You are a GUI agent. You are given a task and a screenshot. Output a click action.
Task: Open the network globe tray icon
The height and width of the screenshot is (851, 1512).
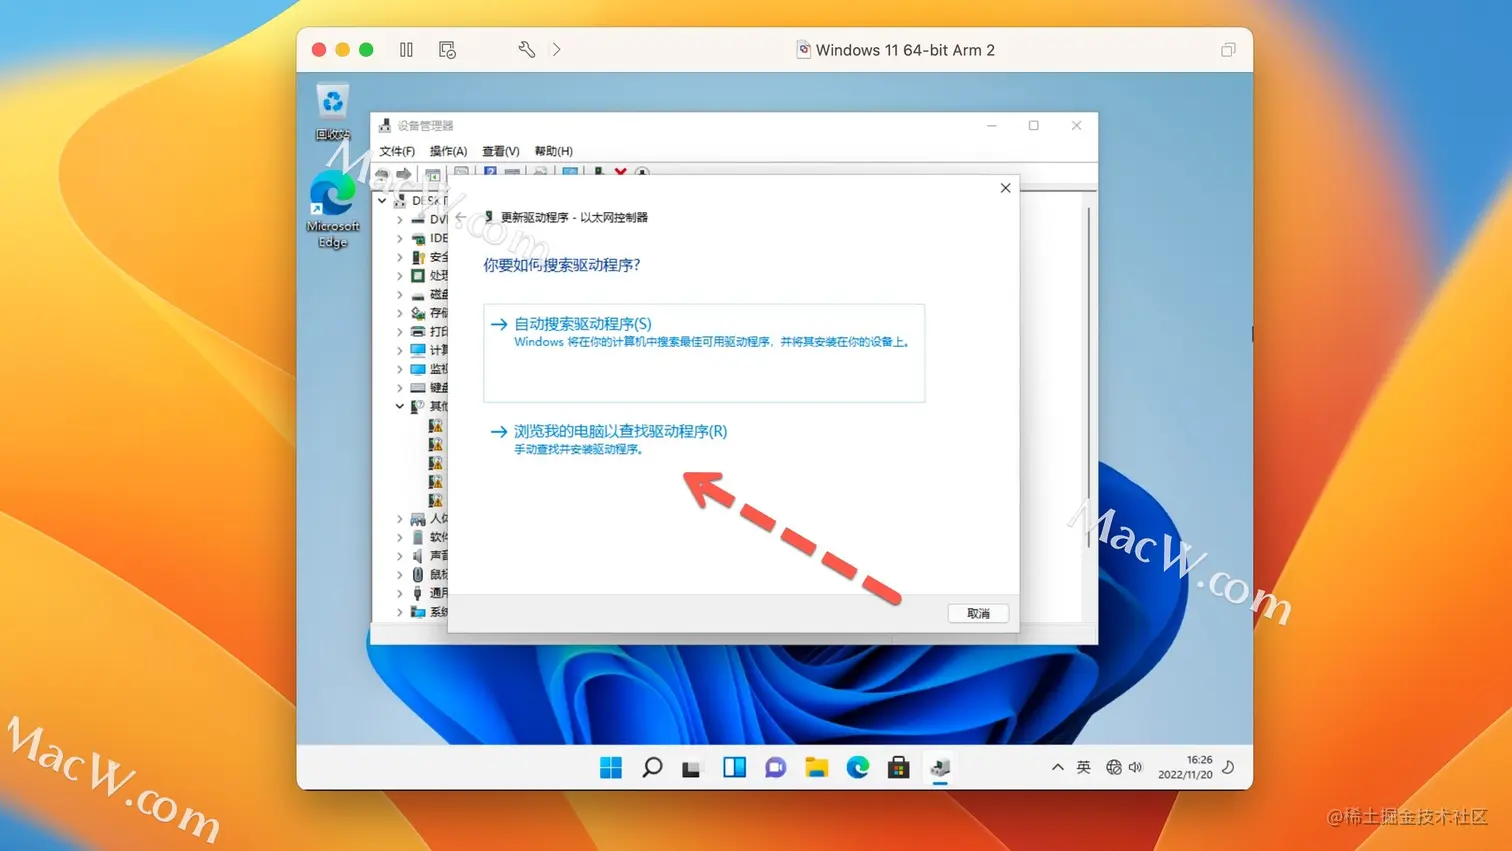click(x=1114, y=767)
